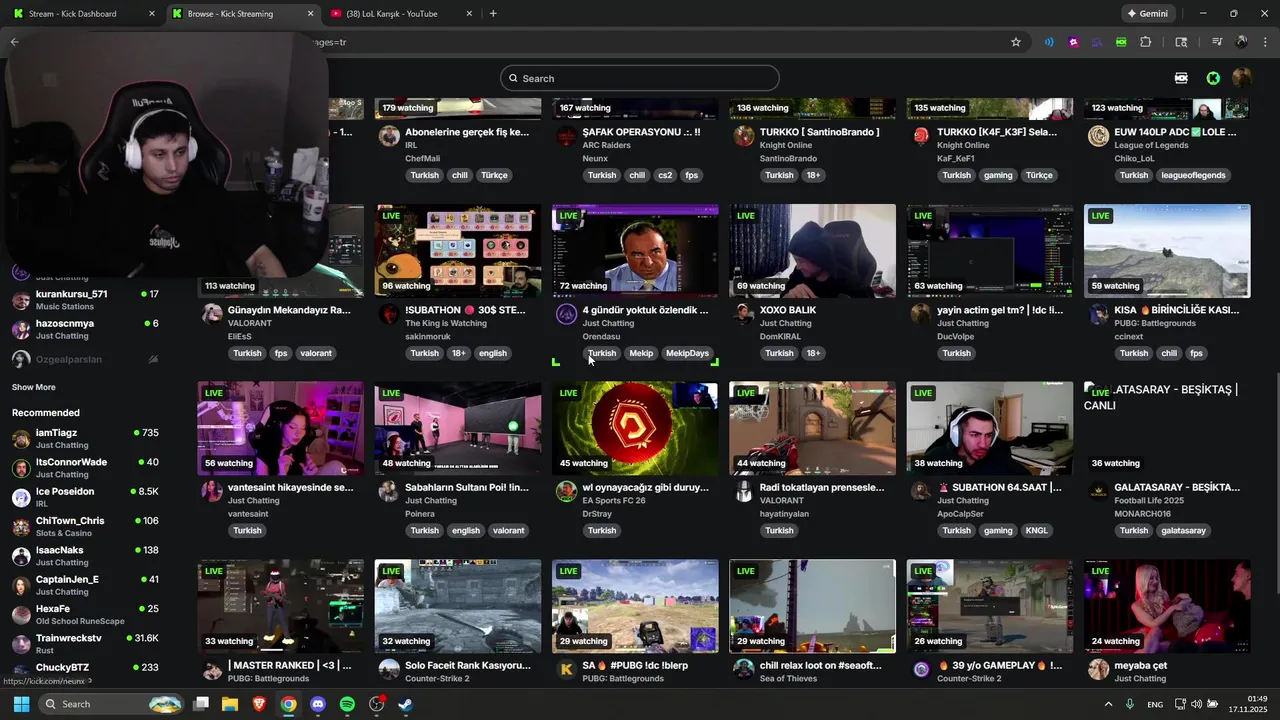Close the Browse - Kick Streaming tab
The image size is (1280, 720).
(x=310, y=14)
